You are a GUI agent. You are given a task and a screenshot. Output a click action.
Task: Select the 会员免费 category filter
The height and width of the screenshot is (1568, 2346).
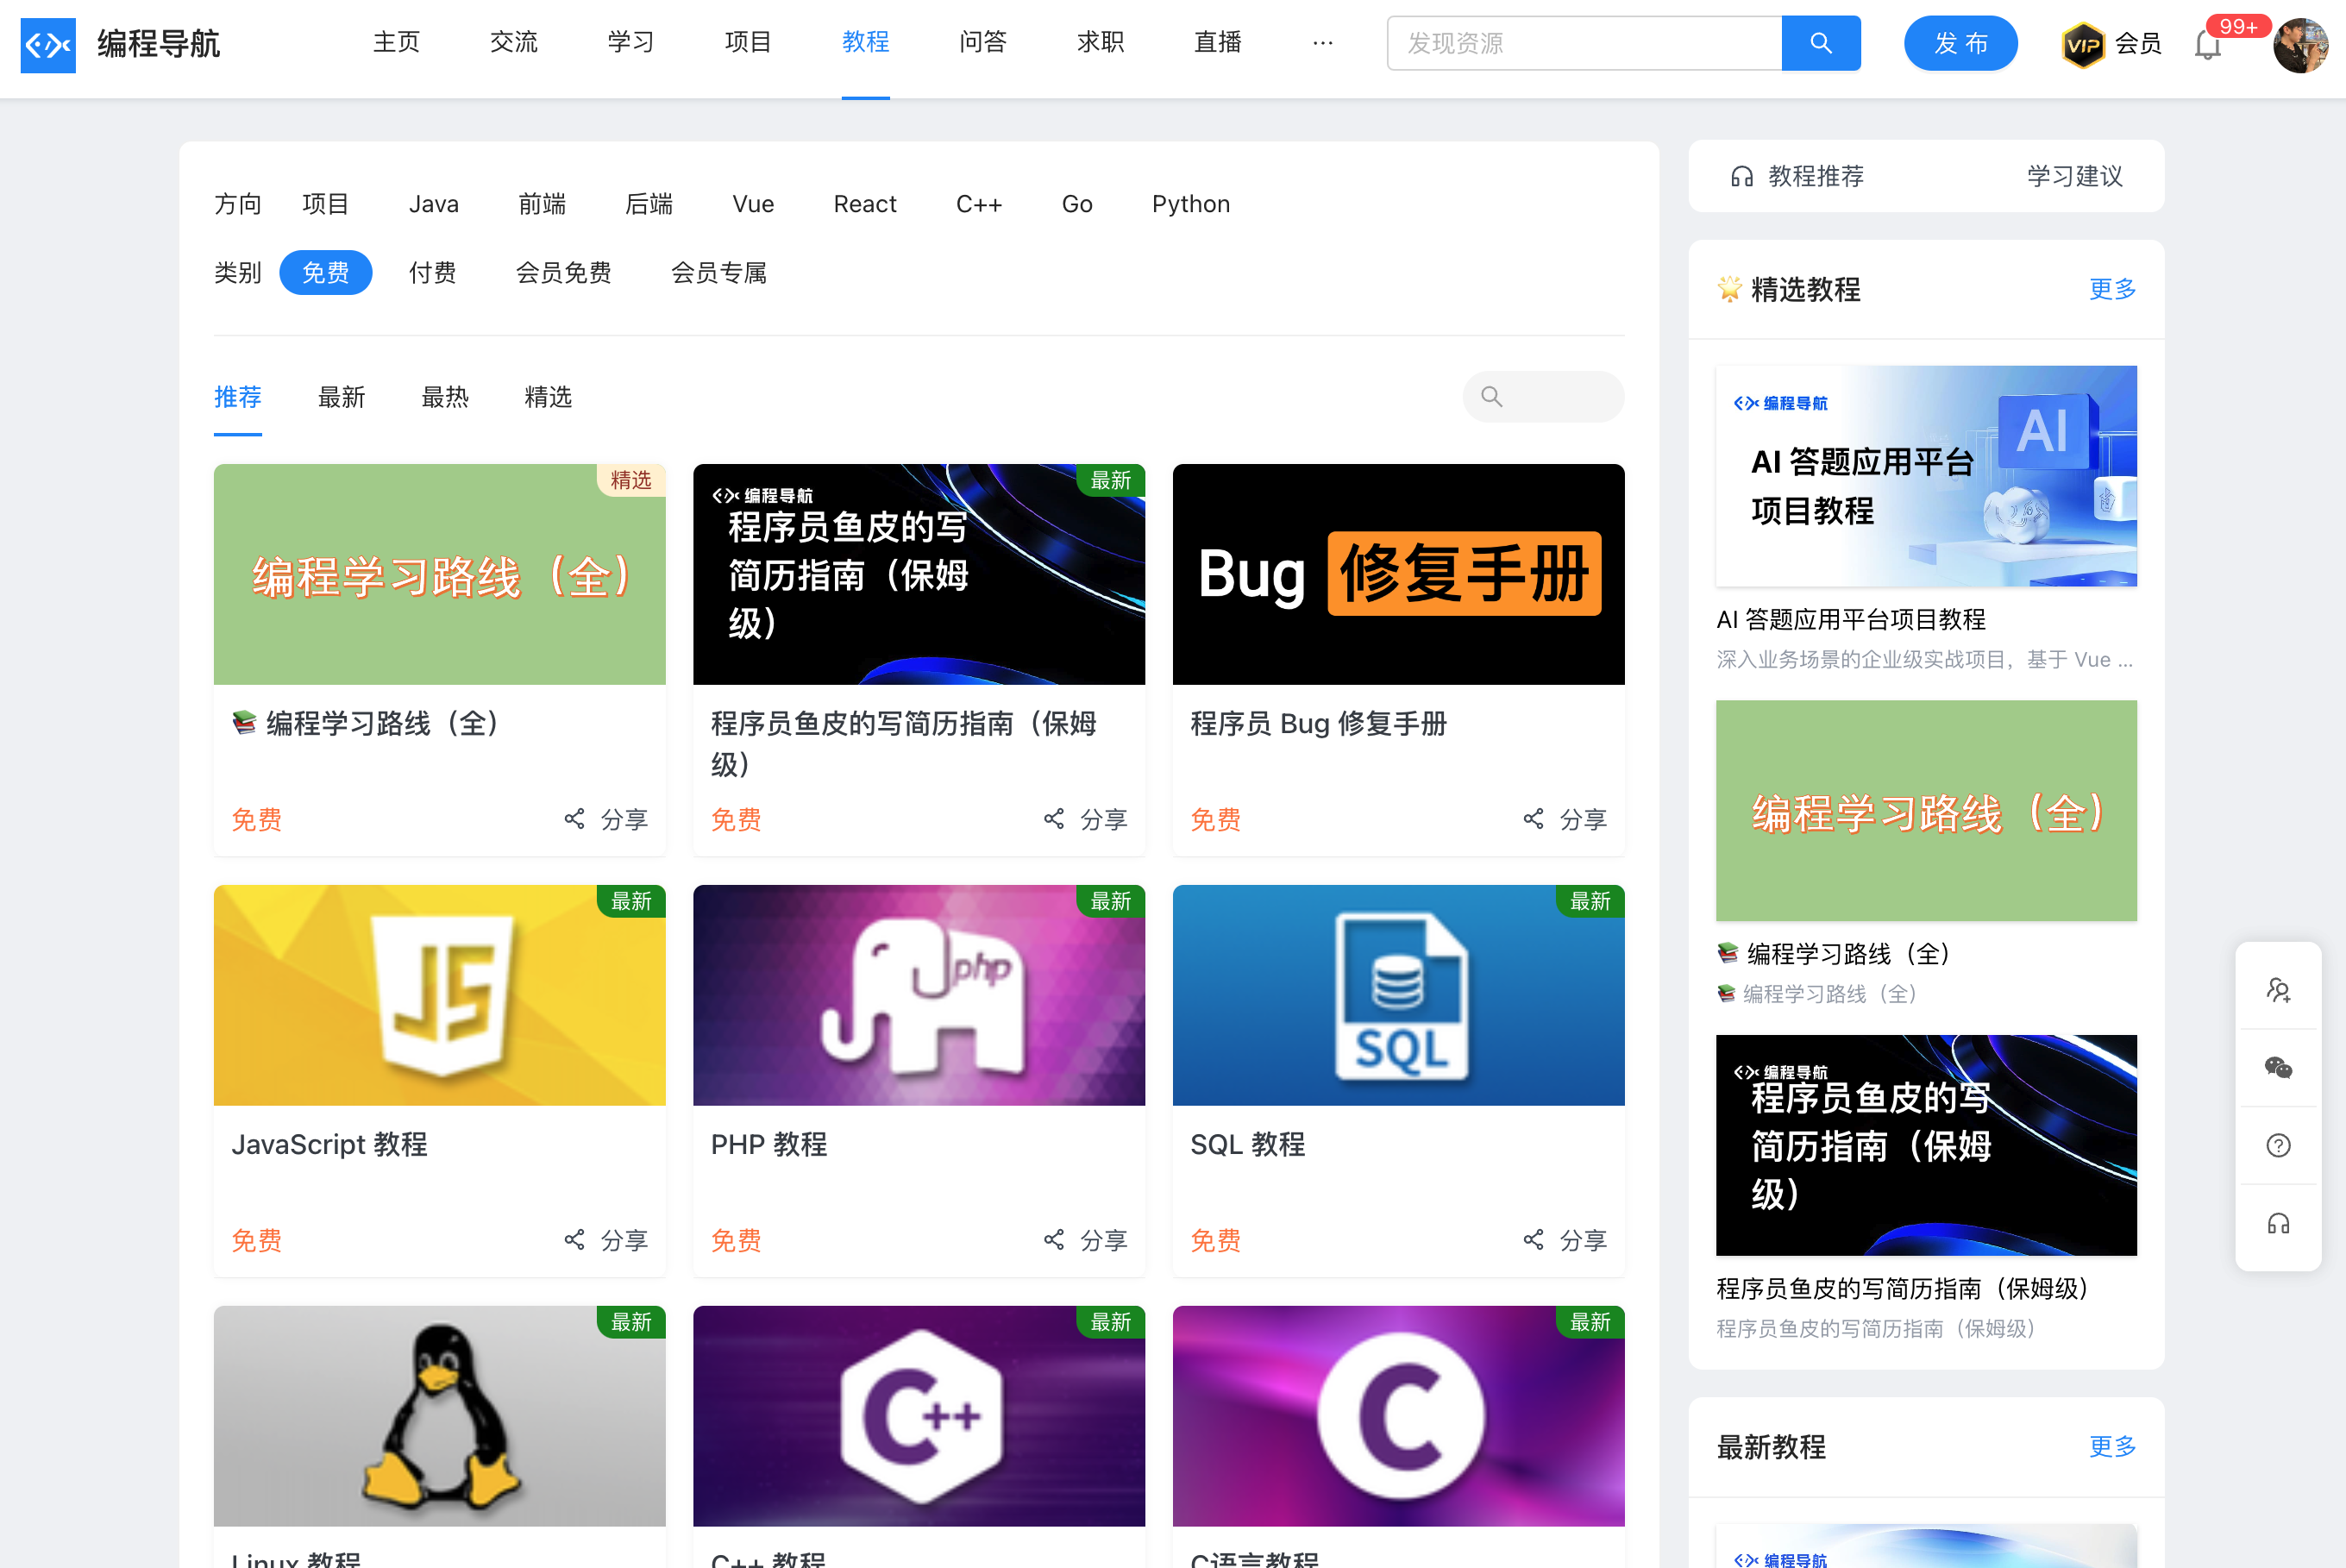click(x=563, y=273)
